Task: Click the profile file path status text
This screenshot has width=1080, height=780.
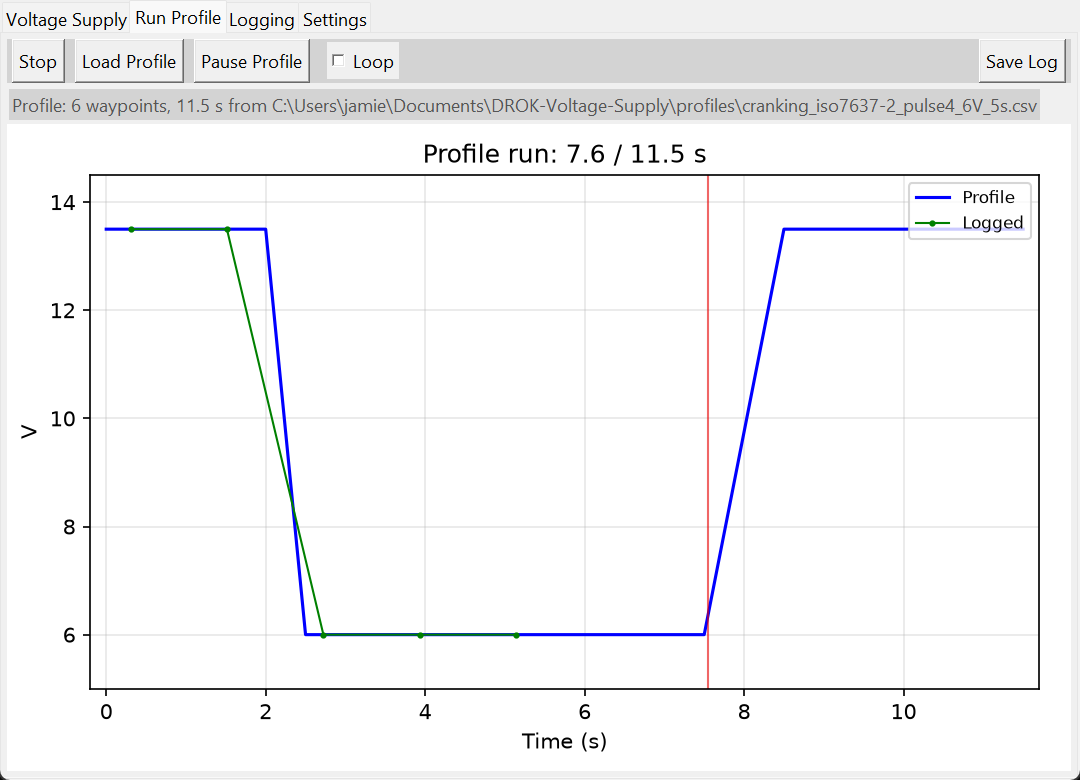Action: [524, 105]
